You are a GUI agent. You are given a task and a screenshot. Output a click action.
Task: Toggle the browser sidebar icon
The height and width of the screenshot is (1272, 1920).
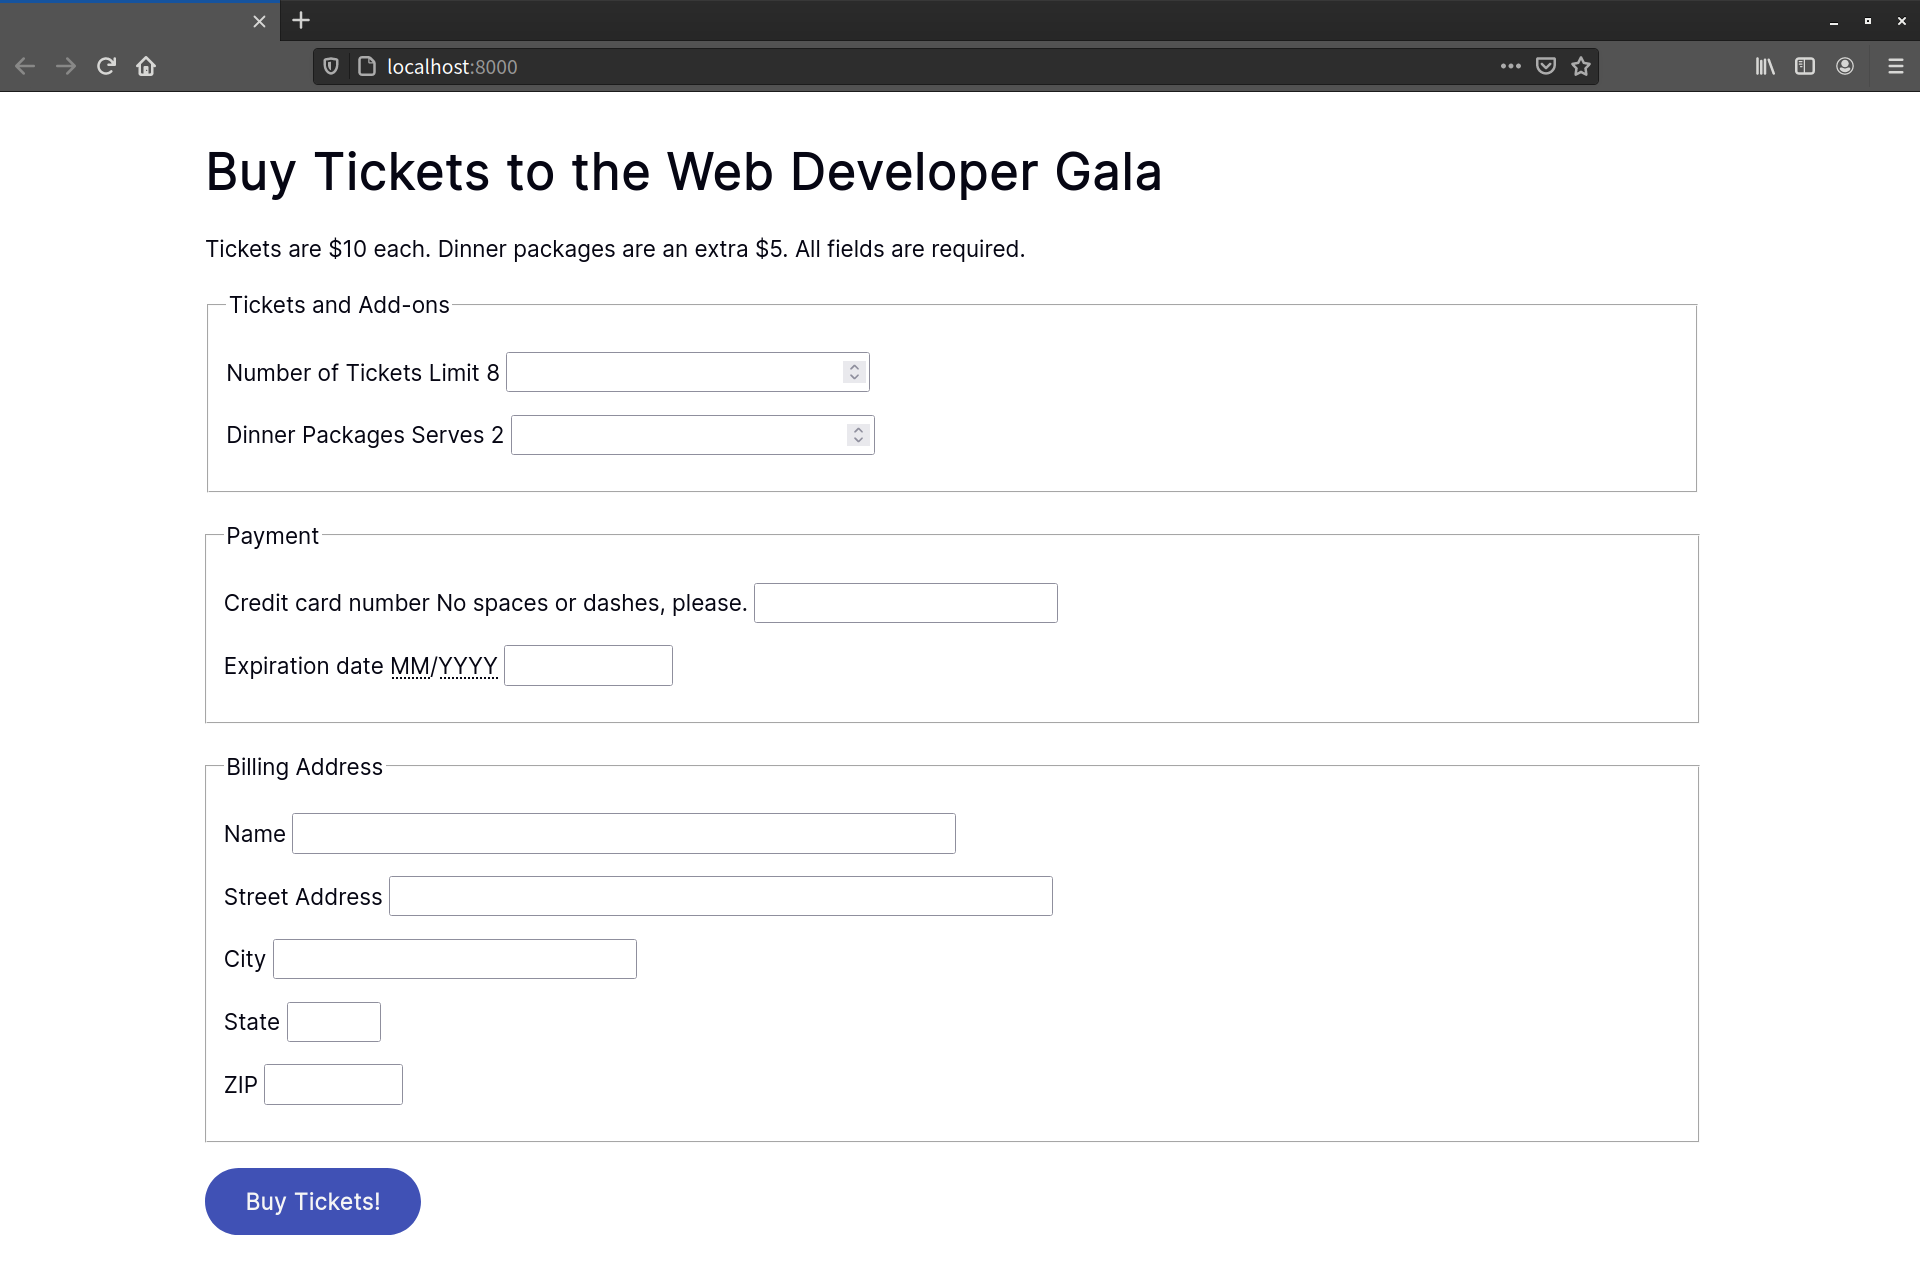(1805, 66)
